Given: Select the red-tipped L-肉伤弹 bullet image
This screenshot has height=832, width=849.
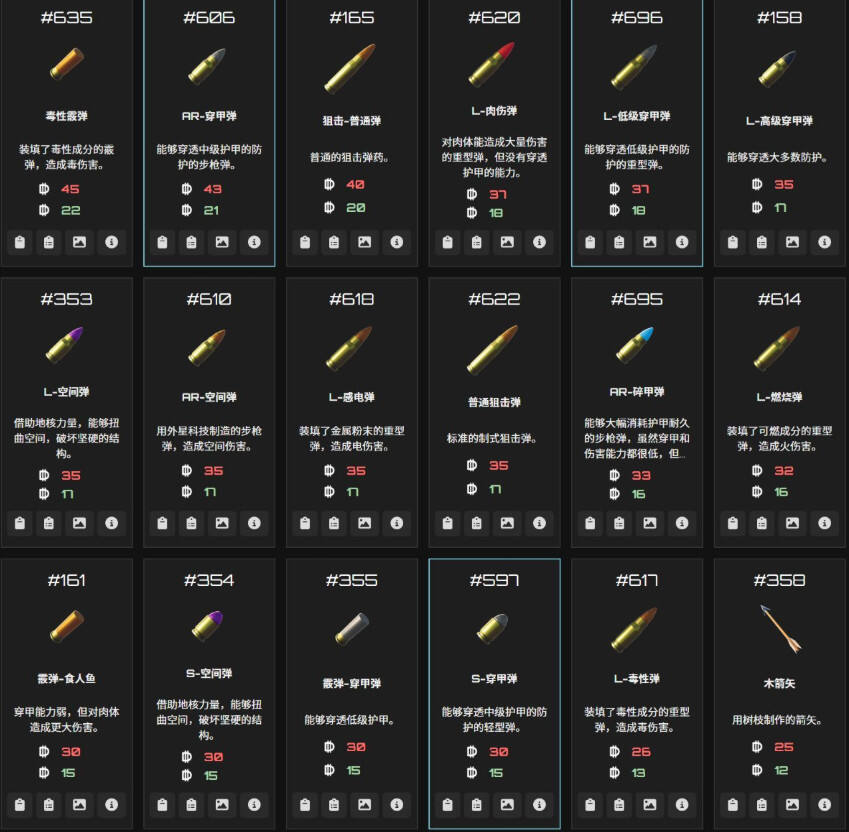Looking at the screenshot, I should click(x=491, y=64).
